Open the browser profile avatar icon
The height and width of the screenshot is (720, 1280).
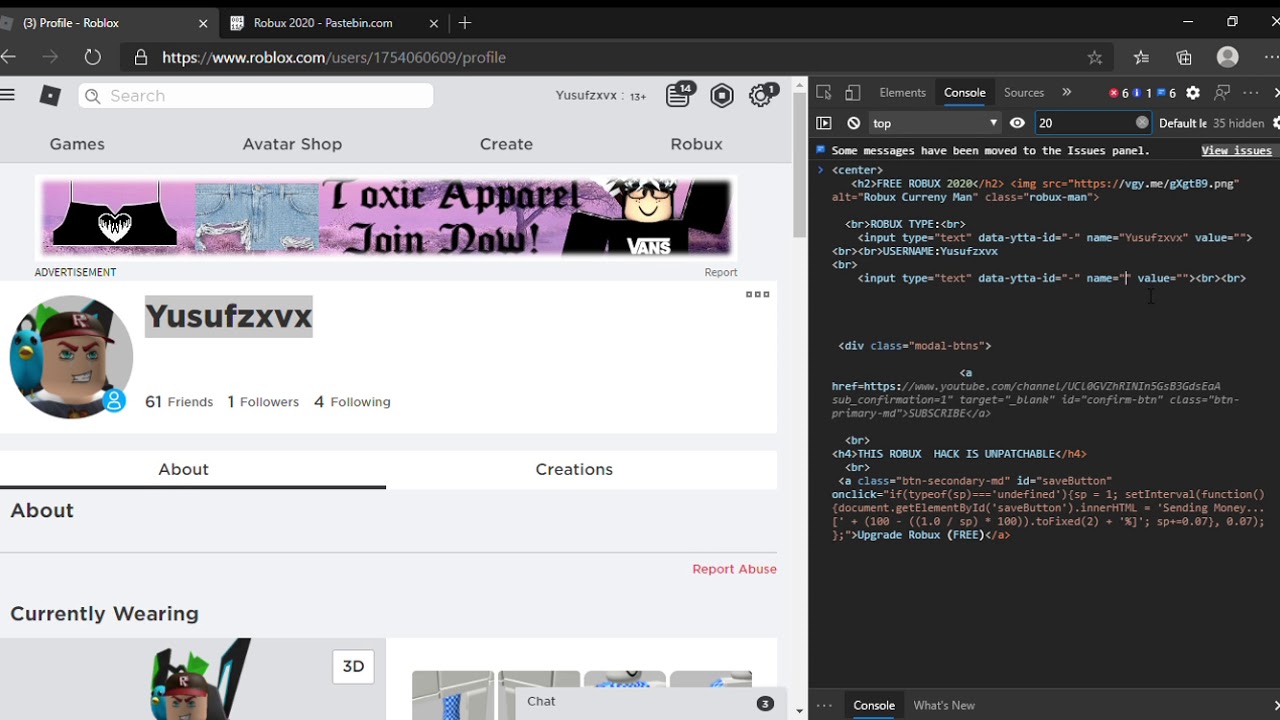coord(1228,57)
